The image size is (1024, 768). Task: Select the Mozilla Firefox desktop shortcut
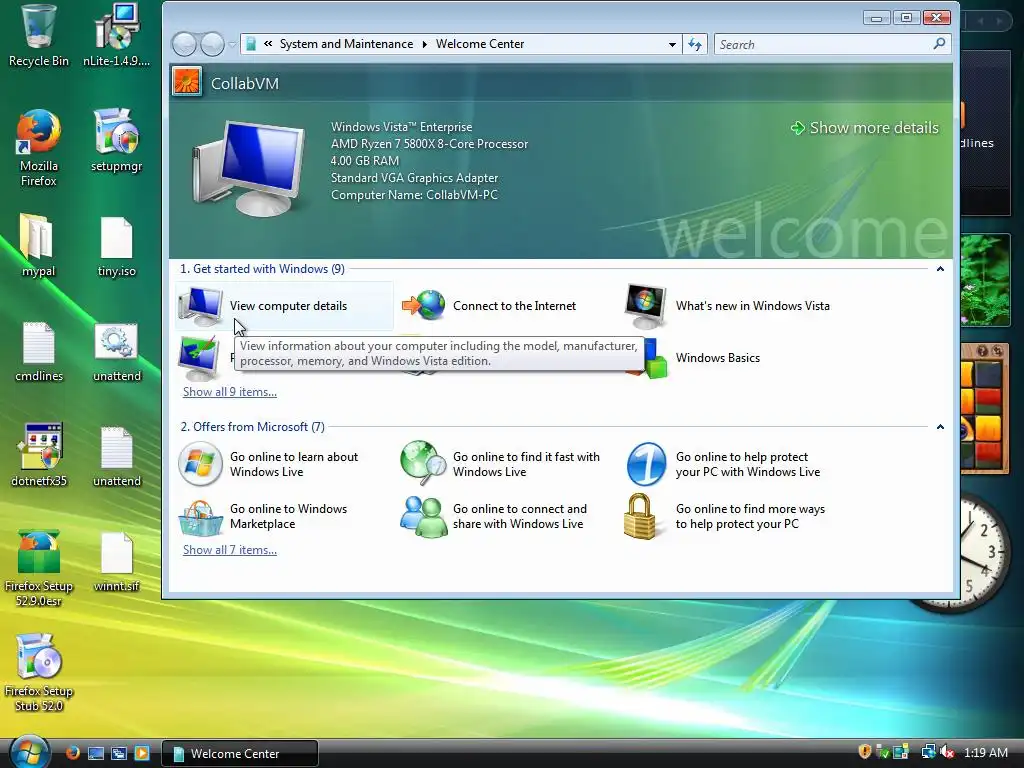click(x=39, y=148)
